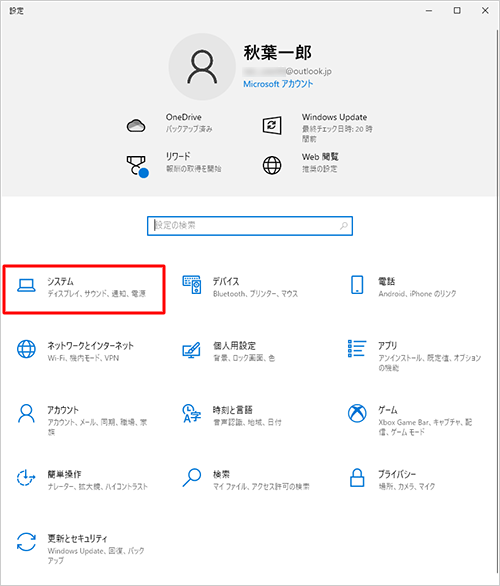The image size is (500, 586).
Task: Open デバイス settings label
Action: [226, 281]
